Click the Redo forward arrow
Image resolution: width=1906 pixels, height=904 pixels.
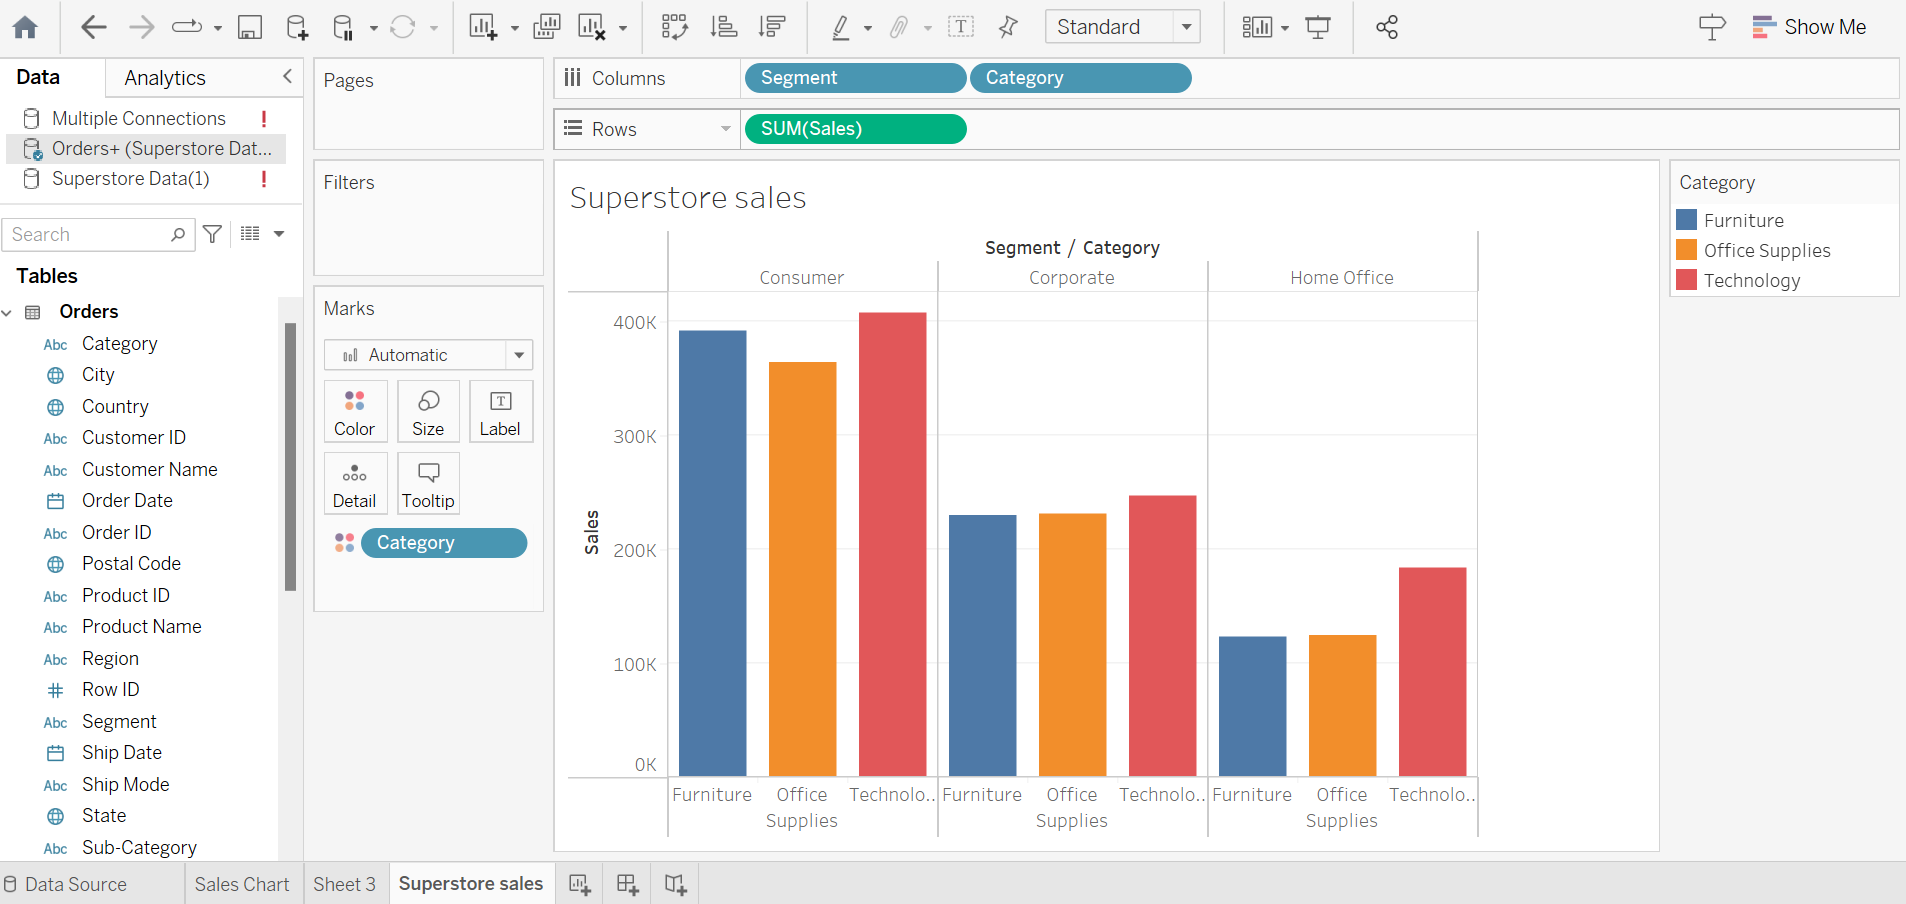coord(141,27)
